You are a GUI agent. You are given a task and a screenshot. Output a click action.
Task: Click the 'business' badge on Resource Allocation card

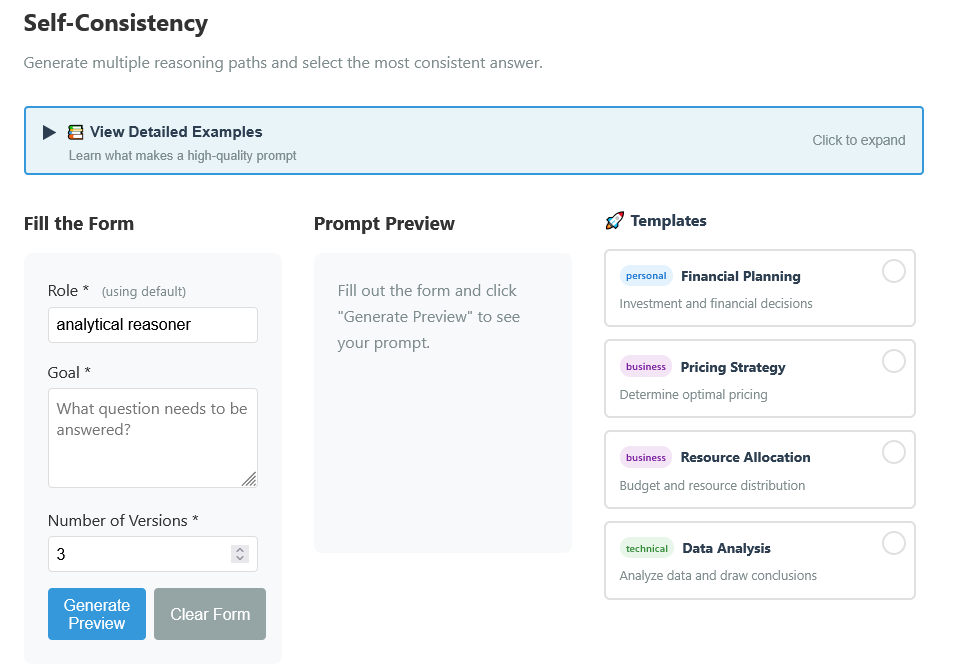pyautogui.click(x=645, y=456)
